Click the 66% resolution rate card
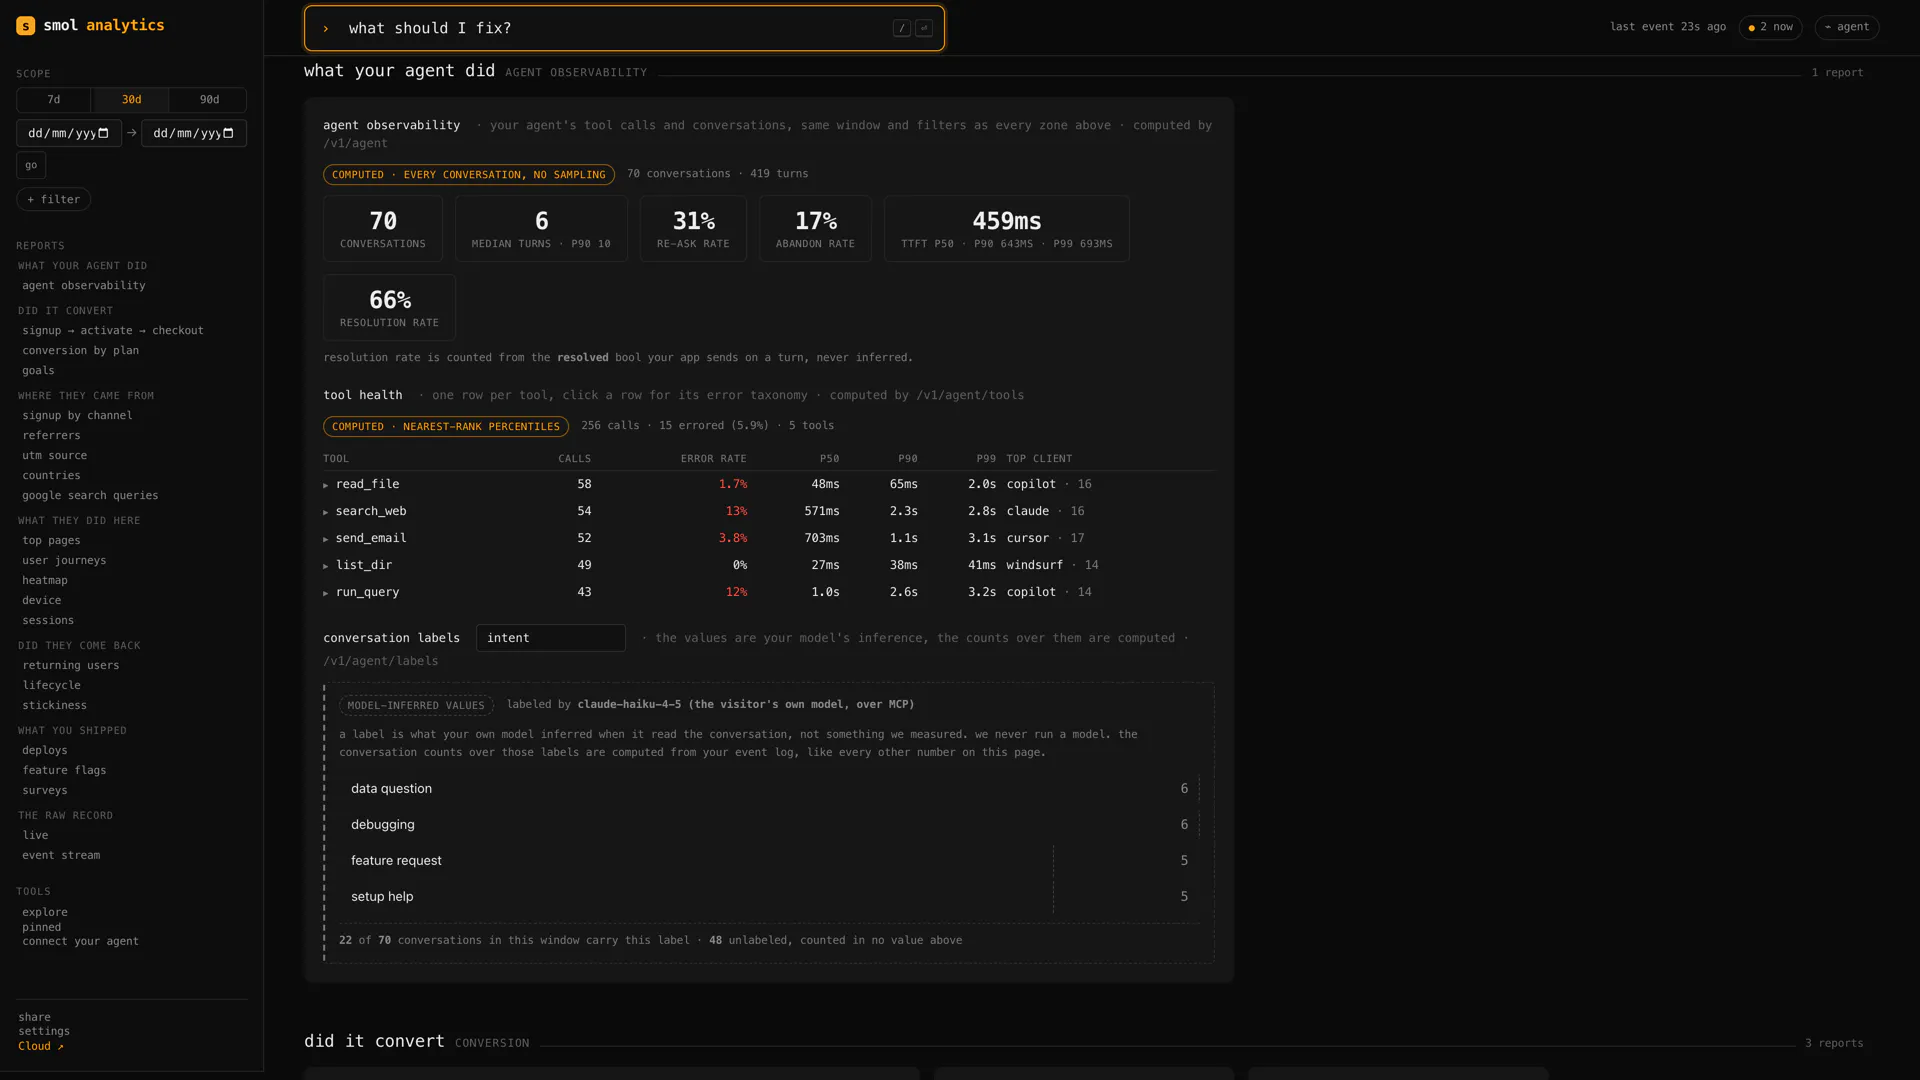The image size is (1920, 1080). [389, 308]
